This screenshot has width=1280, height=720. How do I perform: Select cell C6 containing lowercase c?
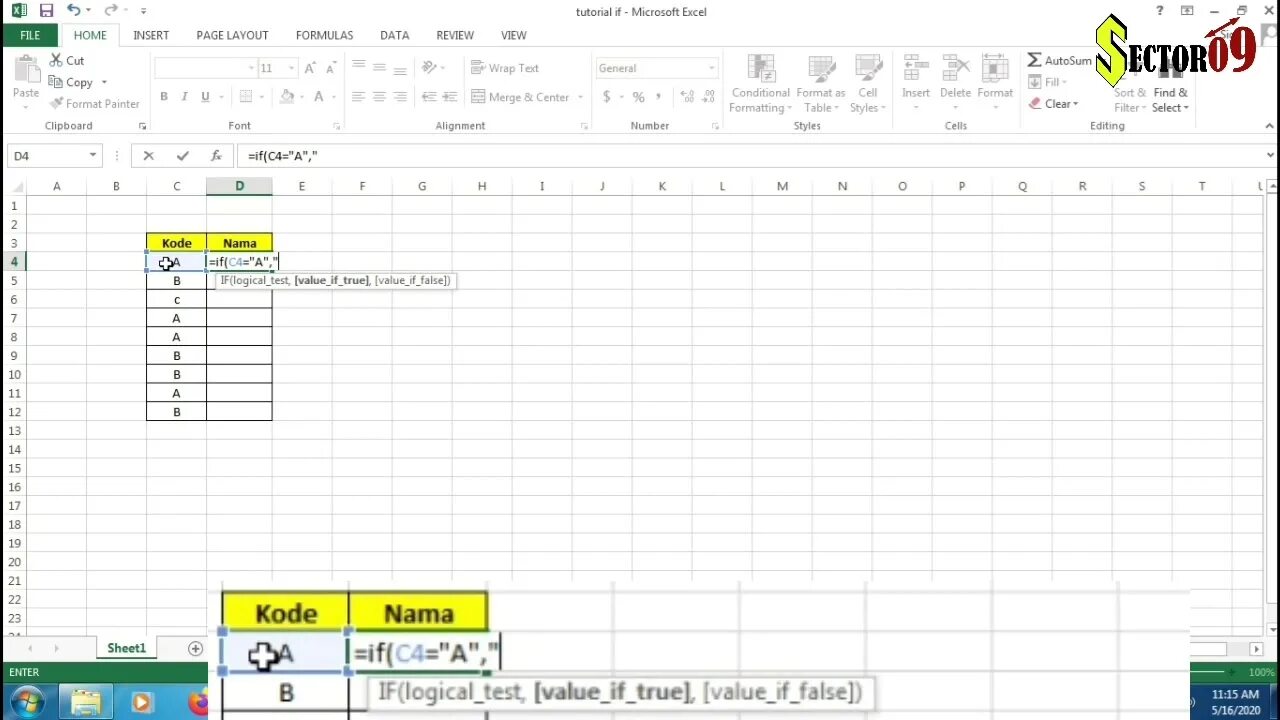176,300
